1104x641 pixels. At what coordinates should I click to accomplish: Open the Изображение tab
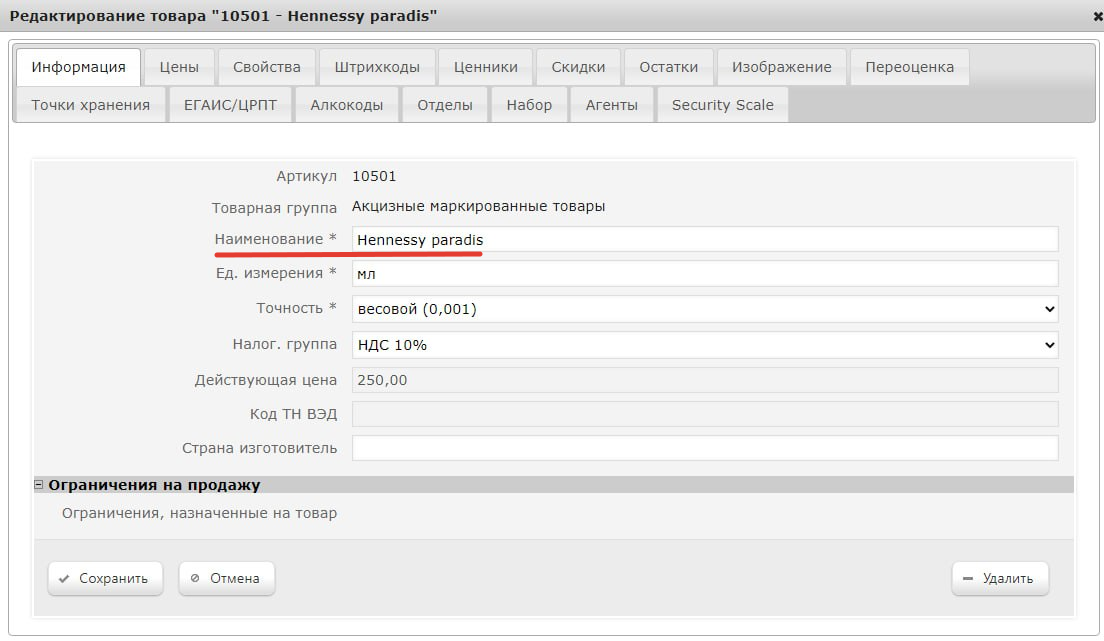click(782, 67)
